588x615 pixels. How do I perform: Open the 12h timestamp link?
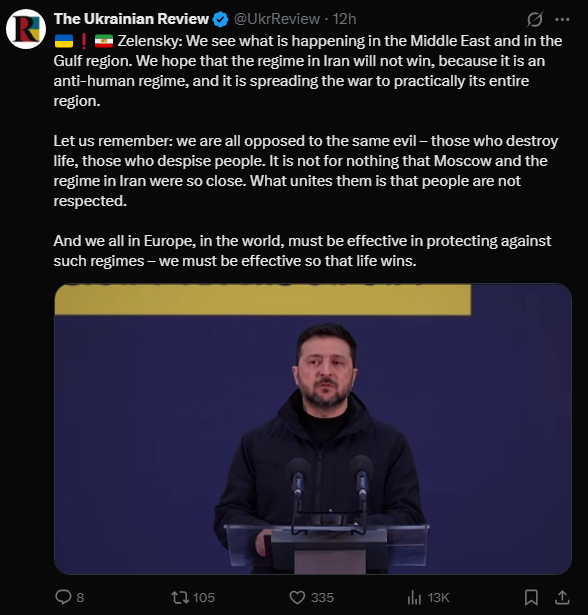point(344,19)
